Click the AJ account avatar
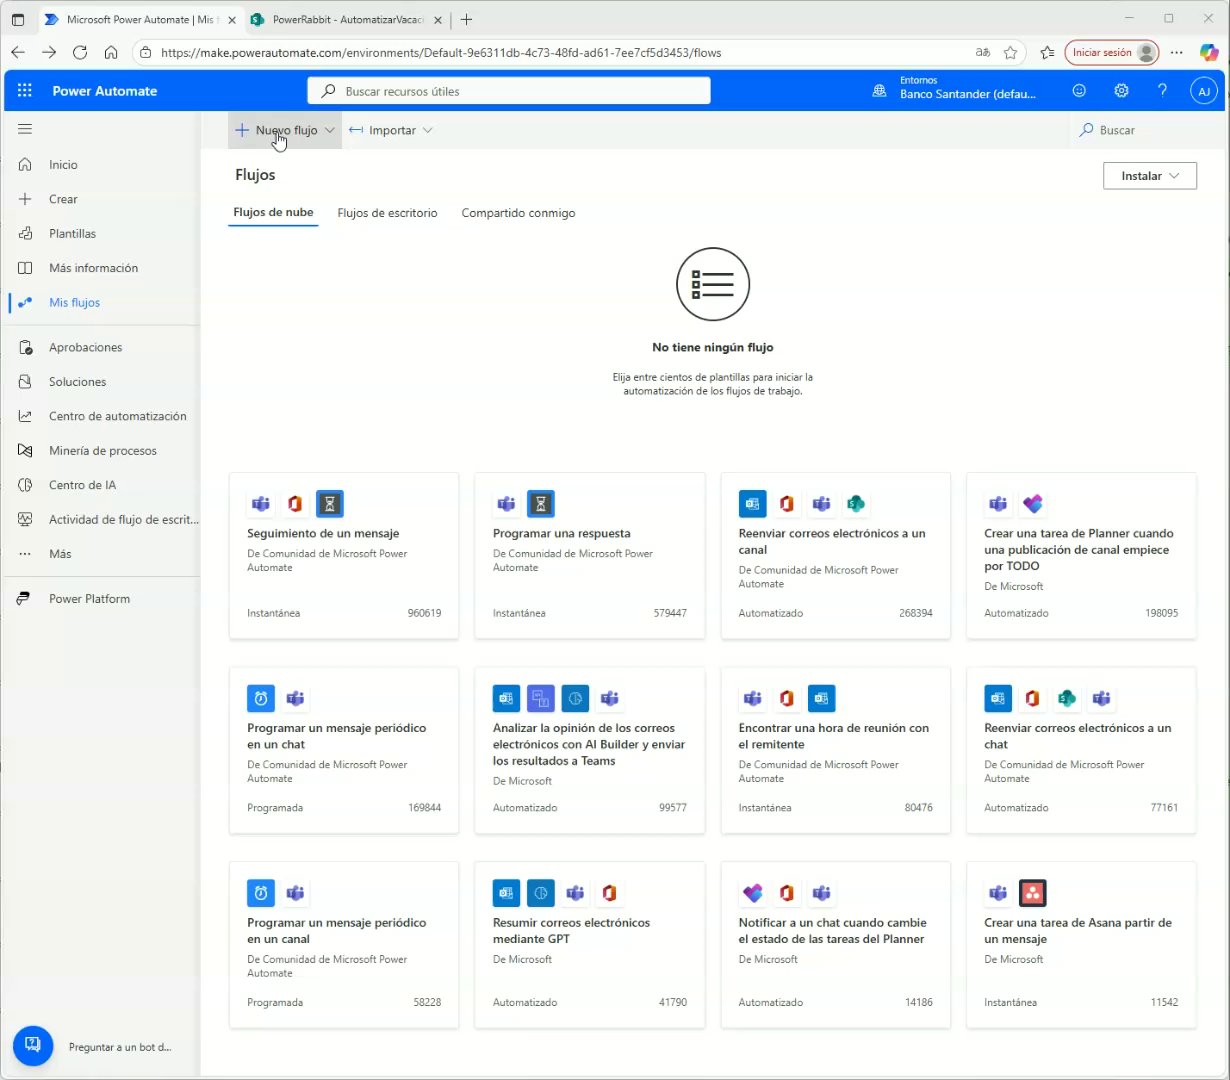This screenshot has height=1080, width=1230. click(x=1204, y=91)
